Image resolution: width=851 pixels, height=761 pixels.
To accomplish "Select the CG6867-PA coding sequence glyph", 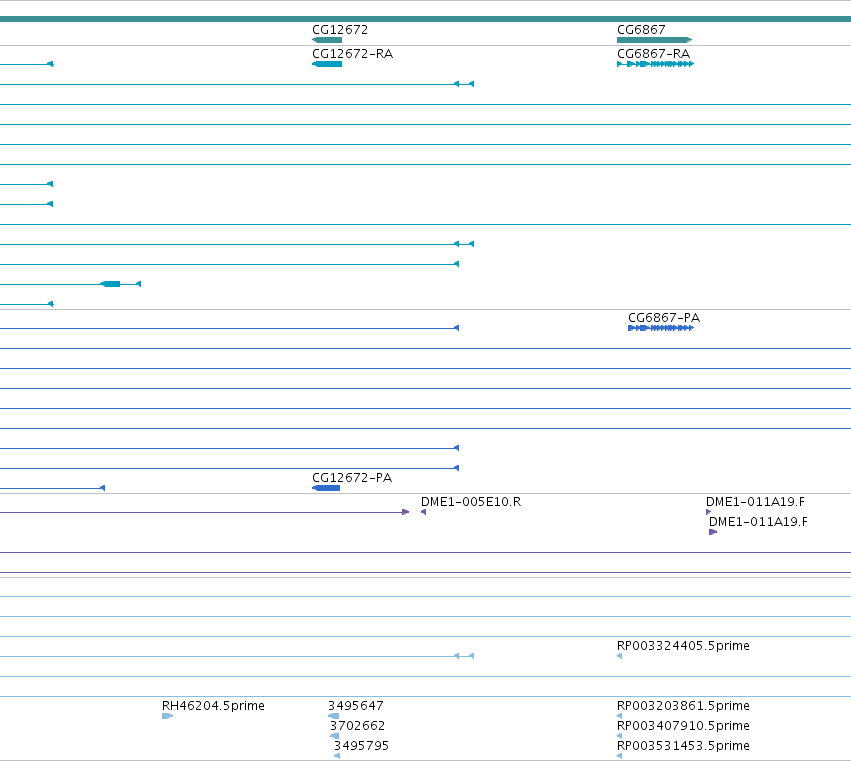I will (661, 328).
